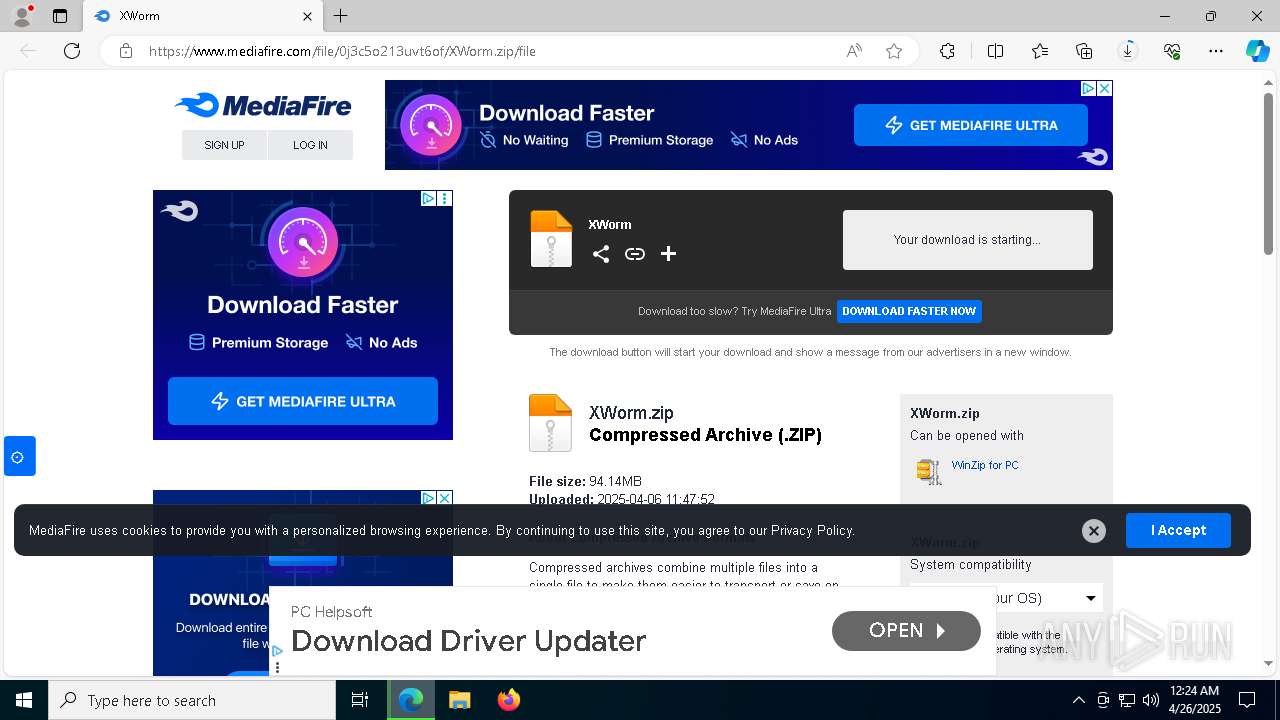Close the top banner ad
The height and width of the screenshot is (720, 1280).
point(1105,88)
